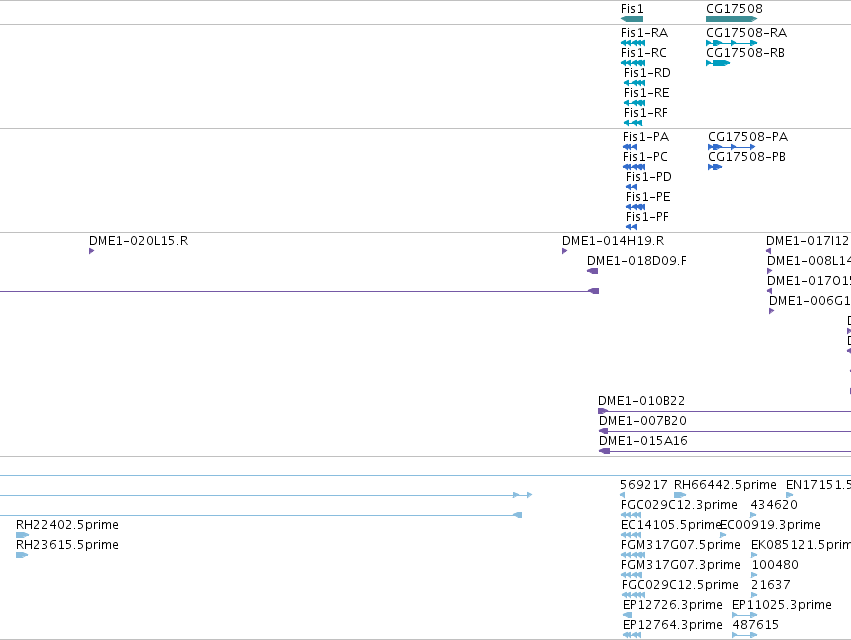Click the DME1-010B22 clone start glyph

(x=602, y=411)
